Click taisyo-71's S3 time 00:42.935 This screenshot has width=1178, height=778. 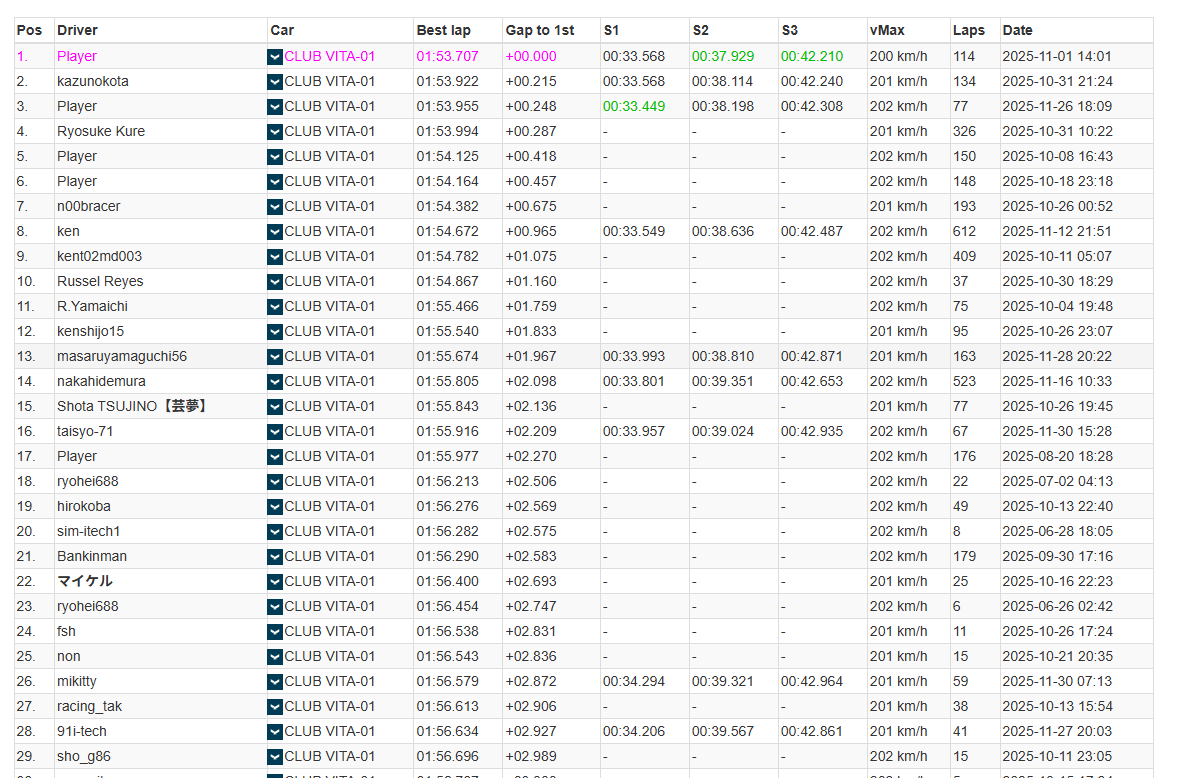(811, 432)
